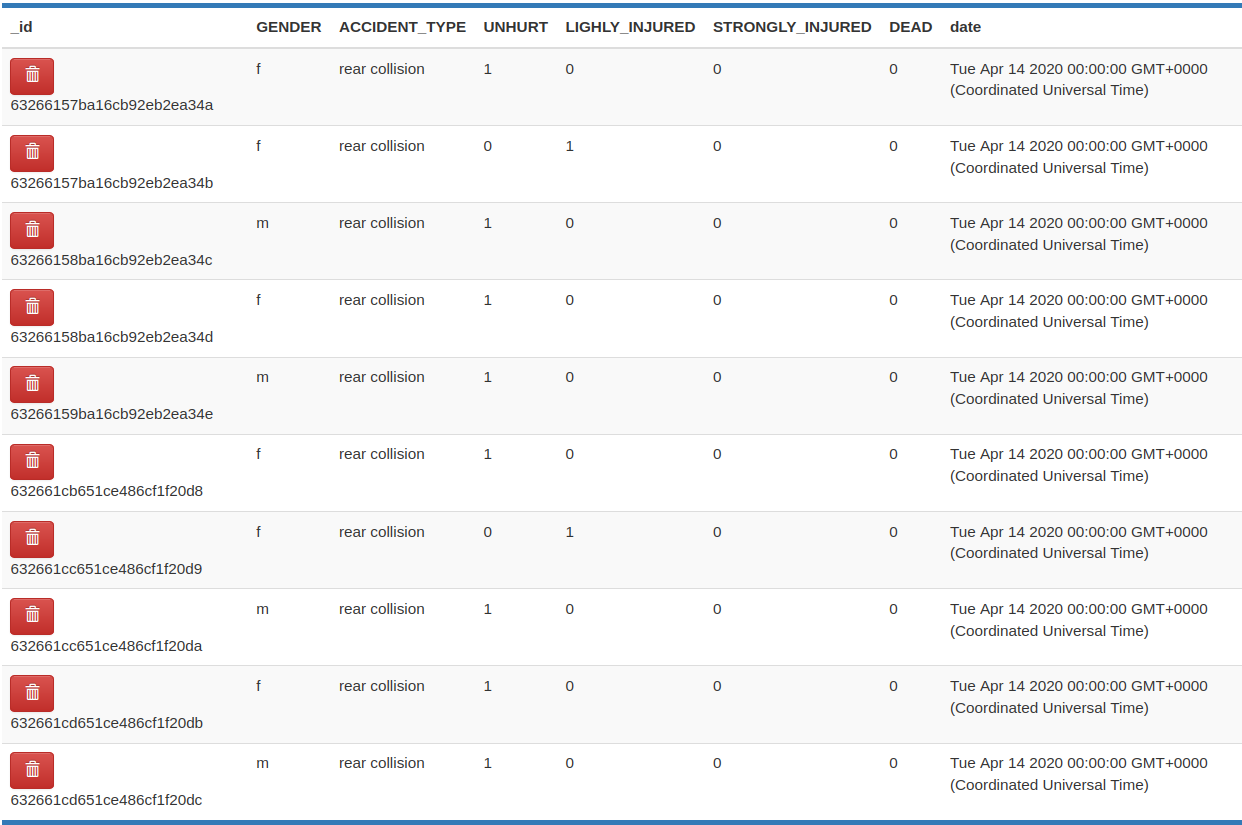Click the date column header
This screenshot has width=1242, height=825.
point(965,27)
